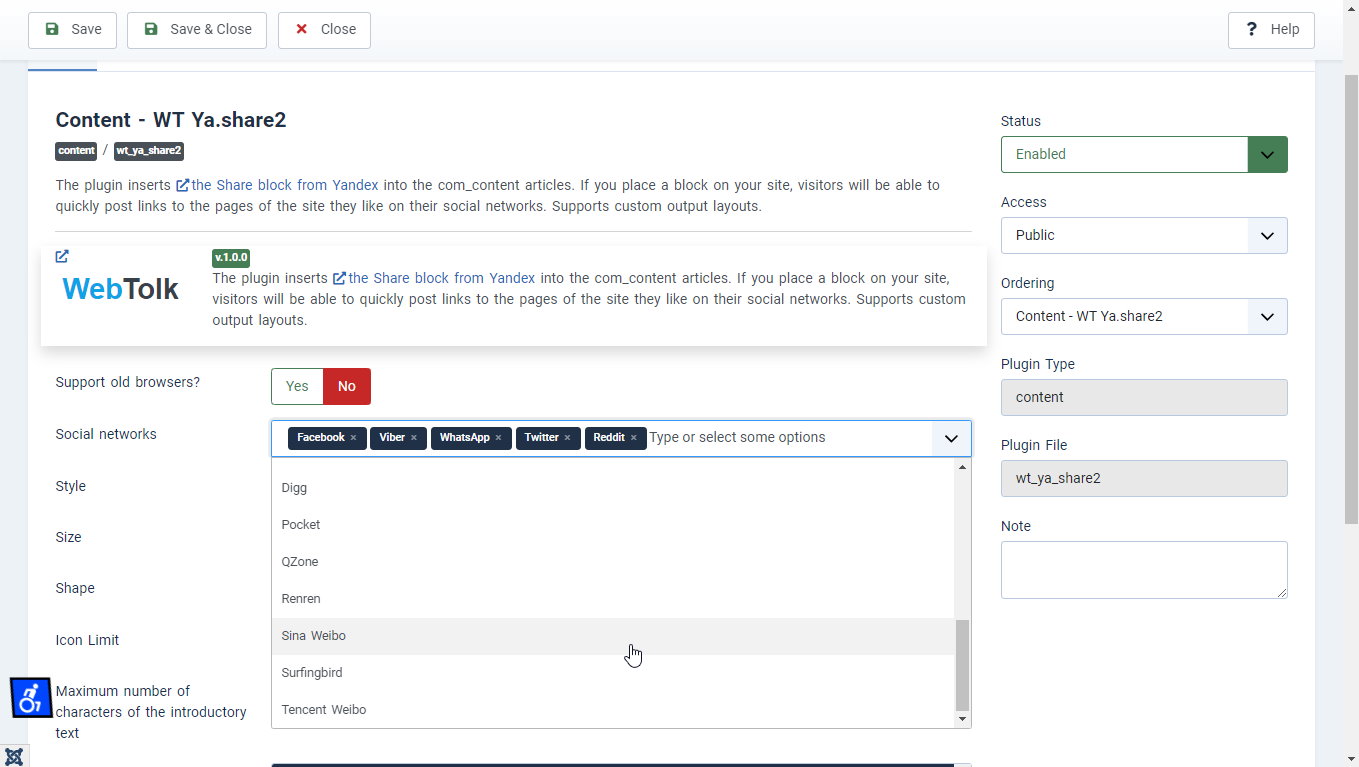Set Support old browsers to No
The image size is (1359, 767).
tap(347, 387)
